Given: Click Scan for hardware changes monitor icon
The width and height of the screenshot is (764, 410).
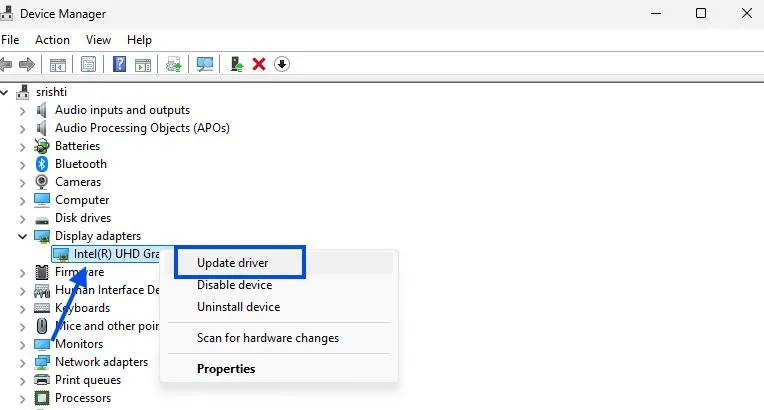Looking at the screenshot, I should [x=205, y=64].
